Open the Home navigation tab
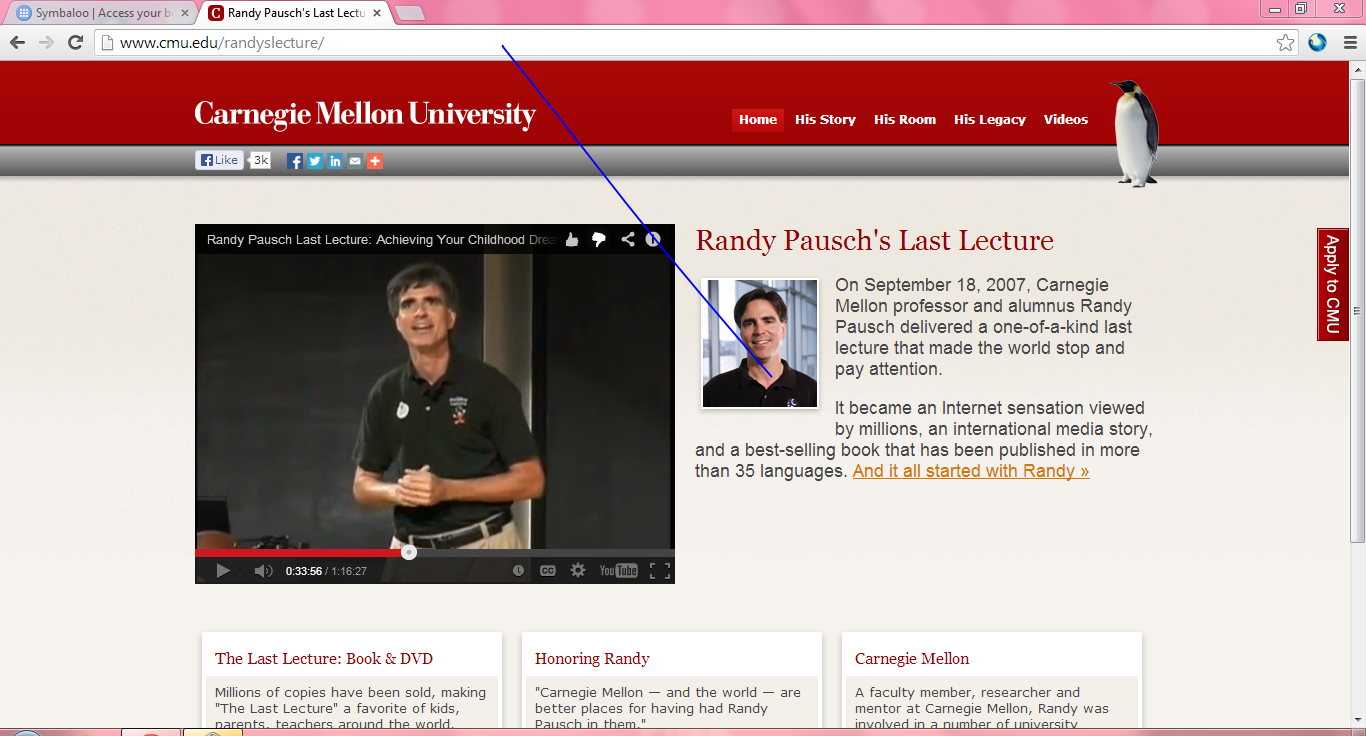The height and width of the screenshot is (736, 1366). point(758,120)
